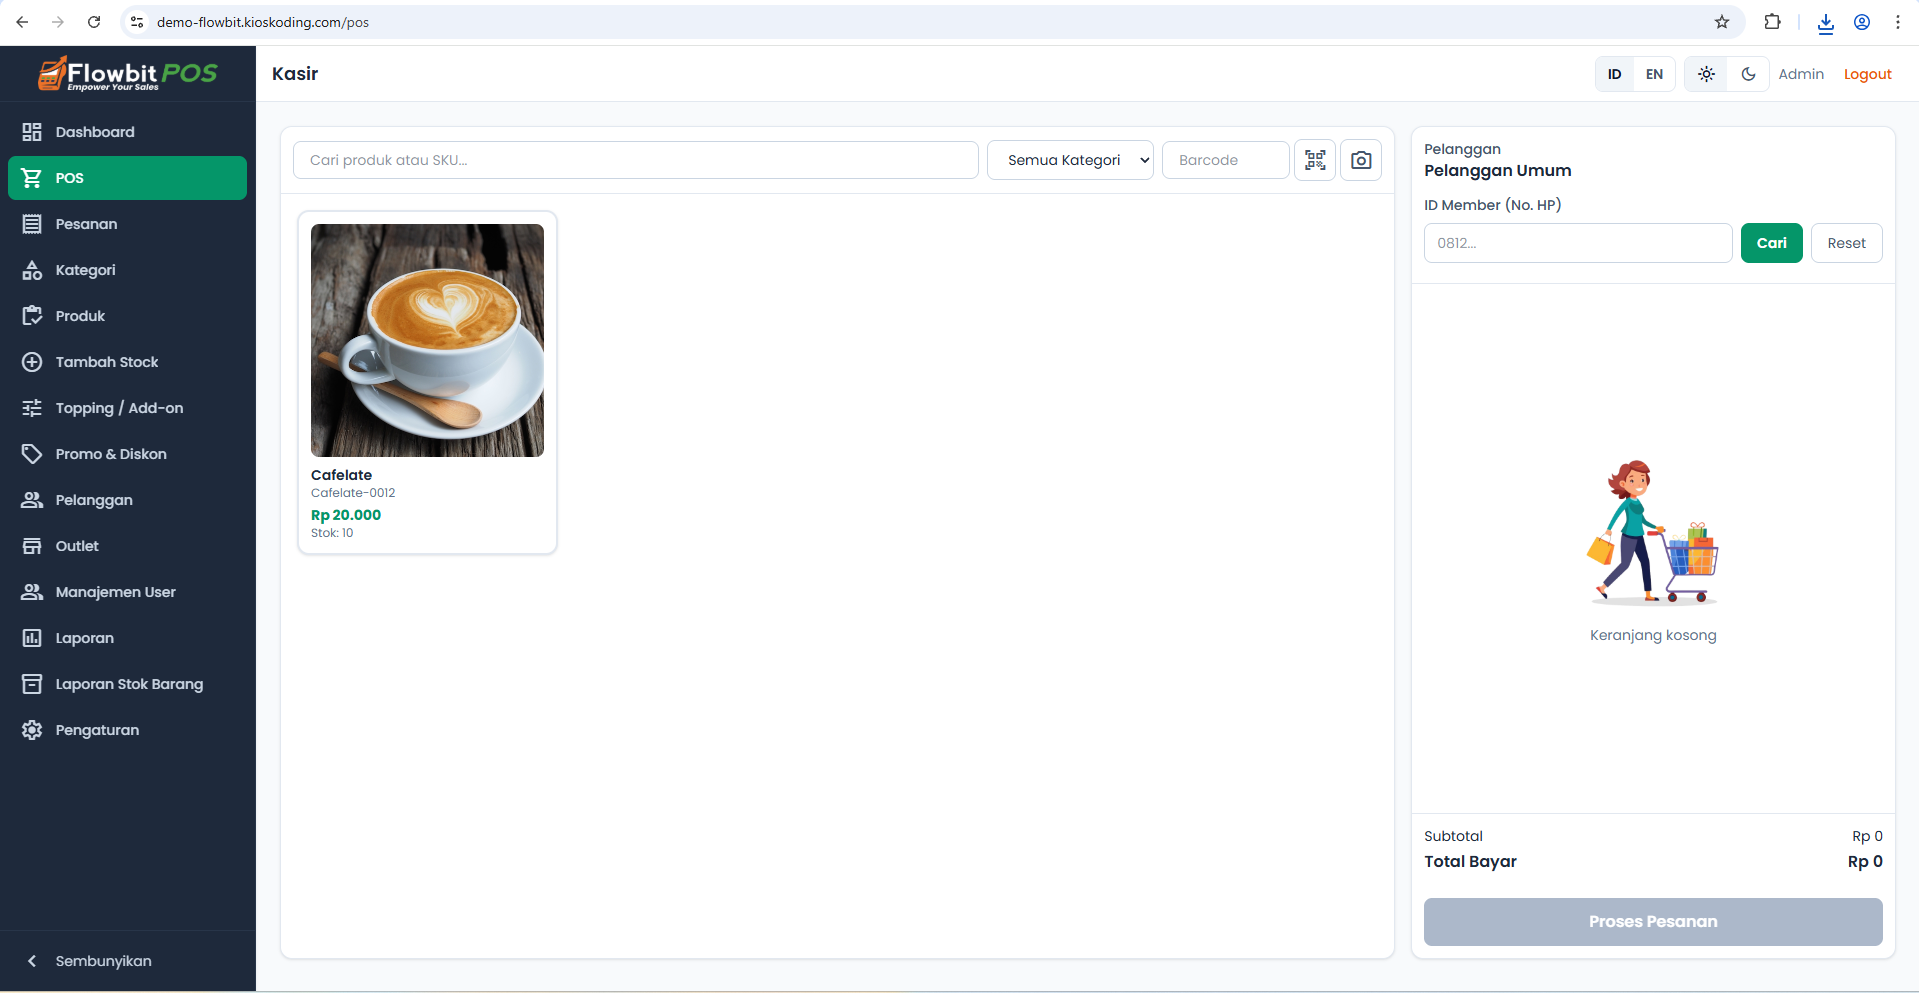This screenshot has height=993, width=1919.
Task: Switch language to the EN tab
Action: [x=1653, y=73]
